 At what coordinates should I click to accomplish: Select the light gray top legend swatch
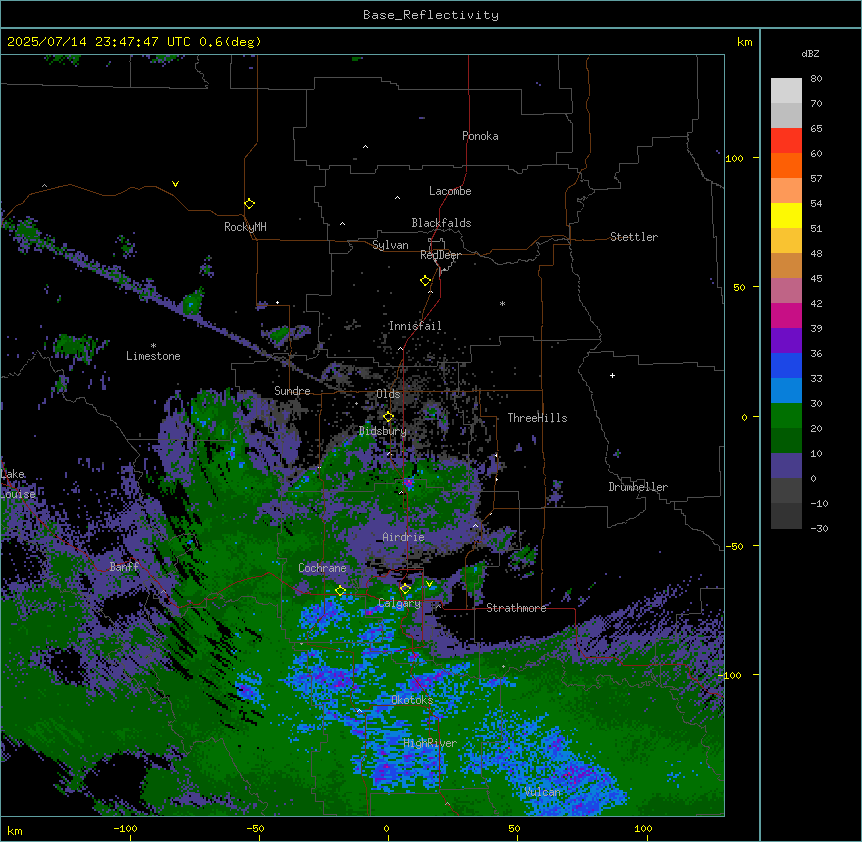(x=786, y=91)
